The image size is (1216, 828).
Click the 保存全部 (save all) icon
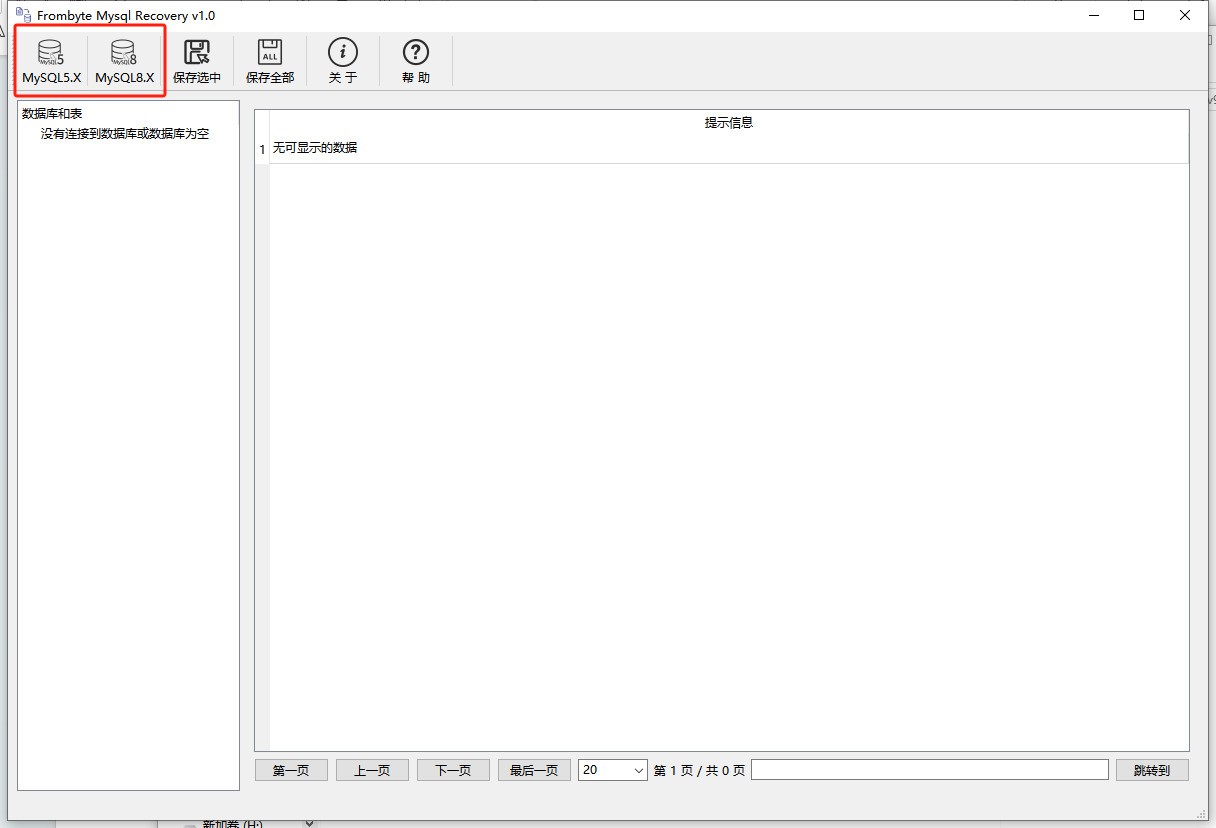[x=270, y=61]
